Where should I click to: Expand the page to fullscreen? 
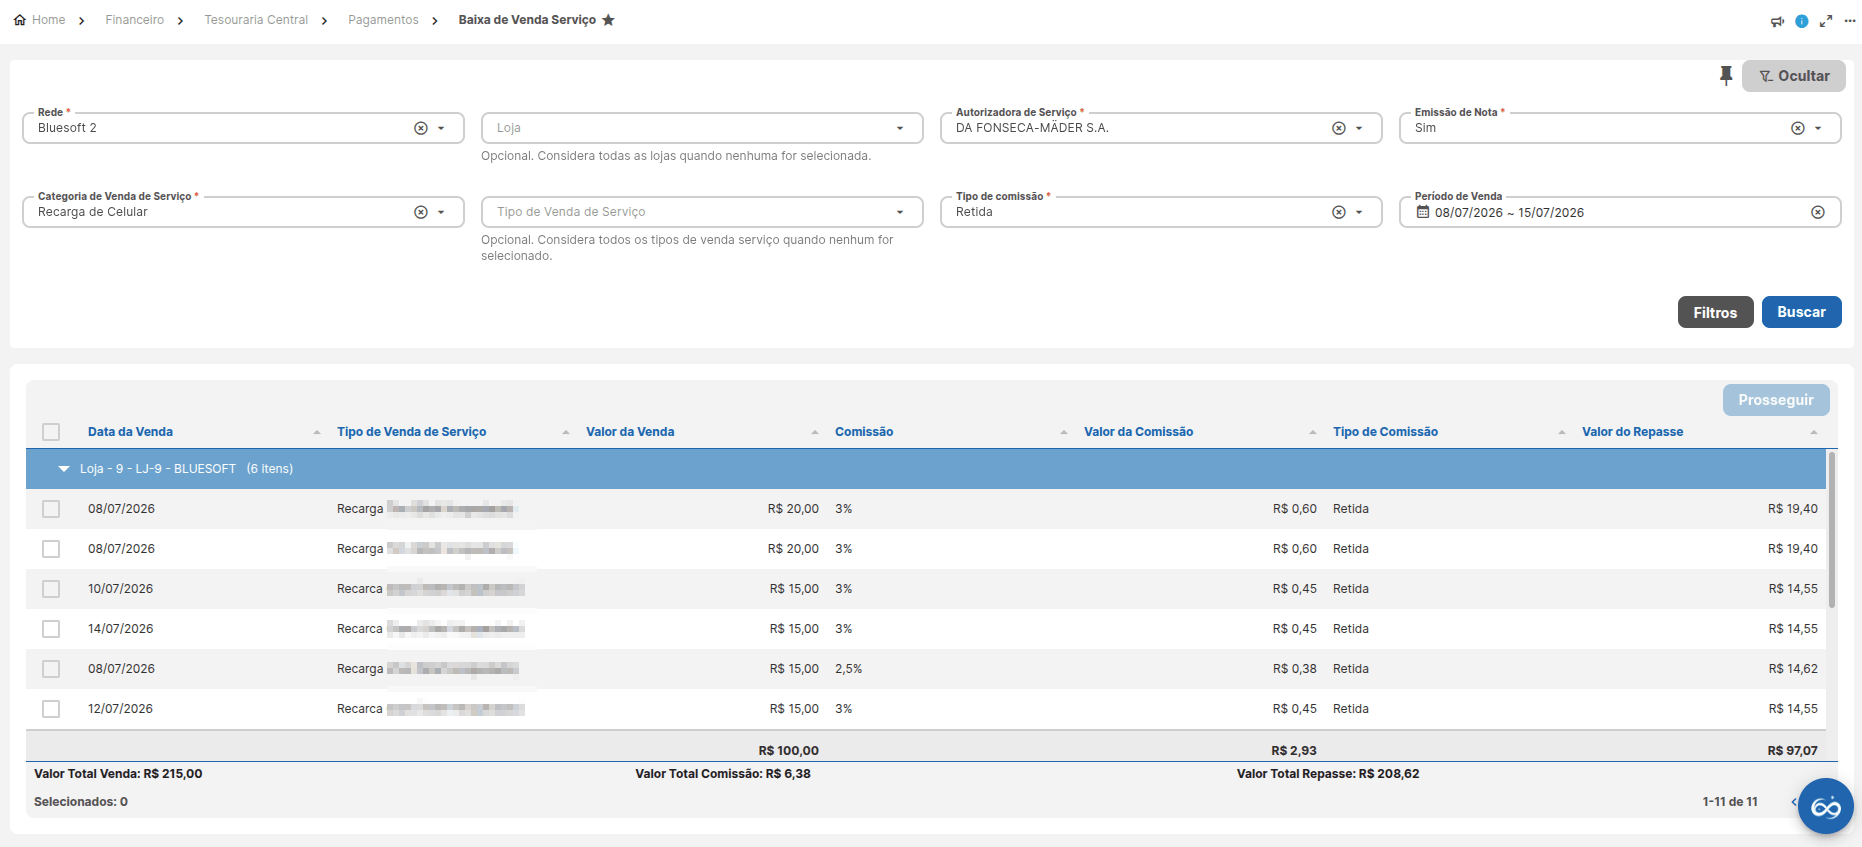pyautogui.click(x=1826, y=21)
